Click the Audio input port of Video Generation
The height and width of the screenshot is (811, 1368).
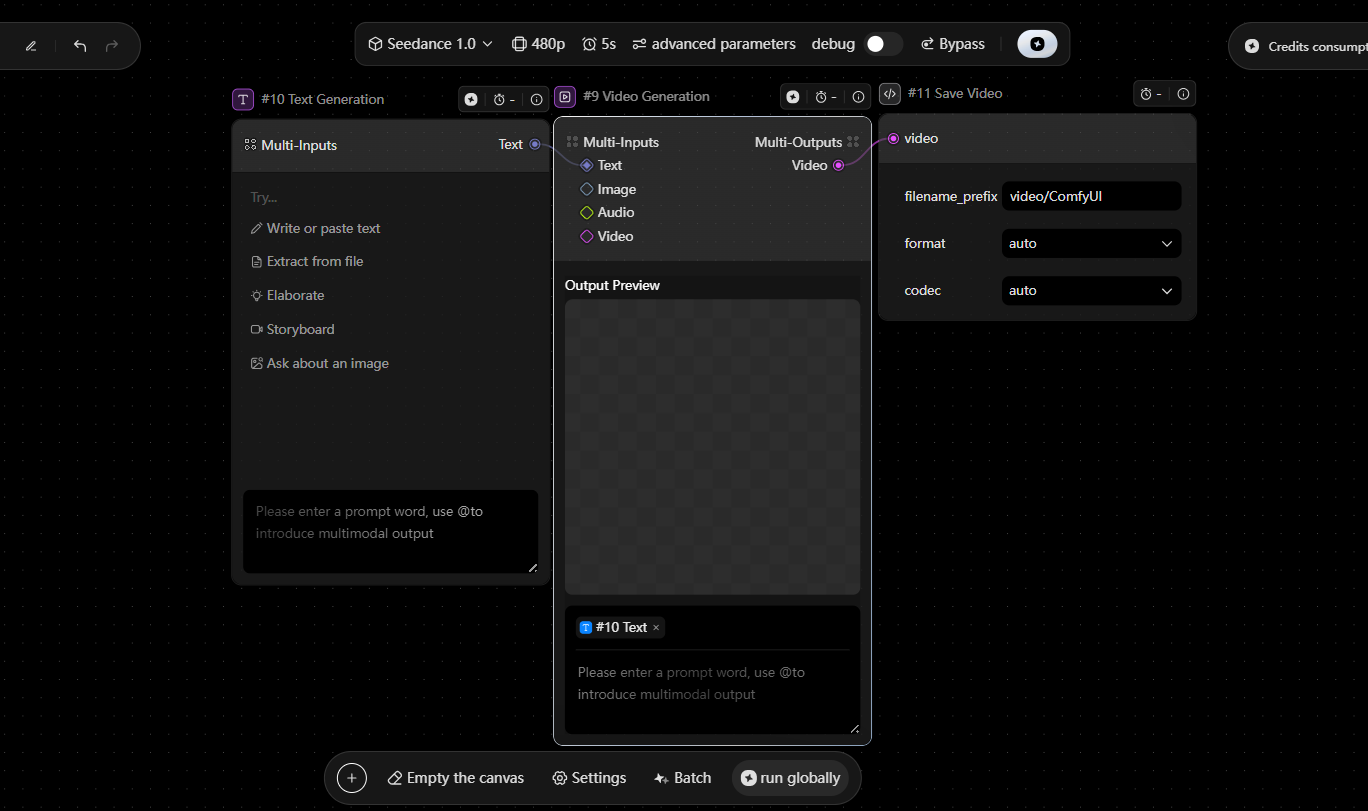pyautogui.click(x=587, y=212)
